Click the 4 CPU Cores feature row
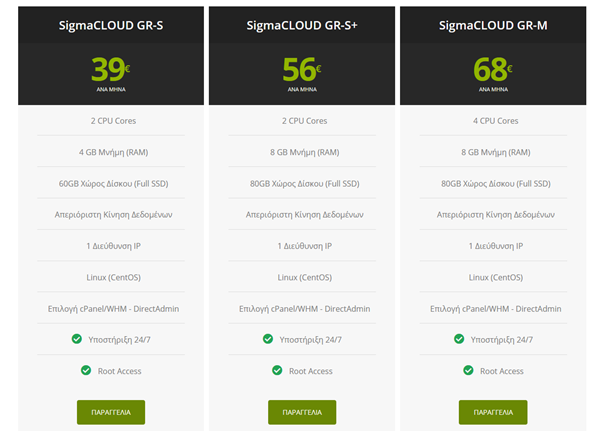The width and height of the screenshot is (602, 431). 493,121
